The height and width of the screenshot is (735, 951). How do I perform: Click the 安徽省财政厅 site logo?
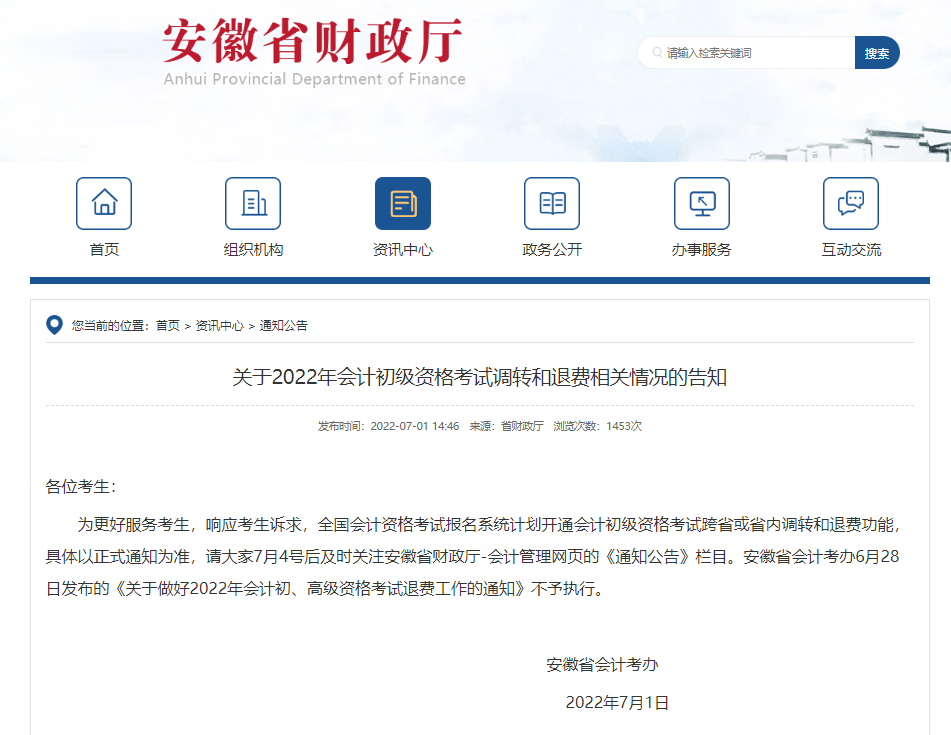point(314,52)
